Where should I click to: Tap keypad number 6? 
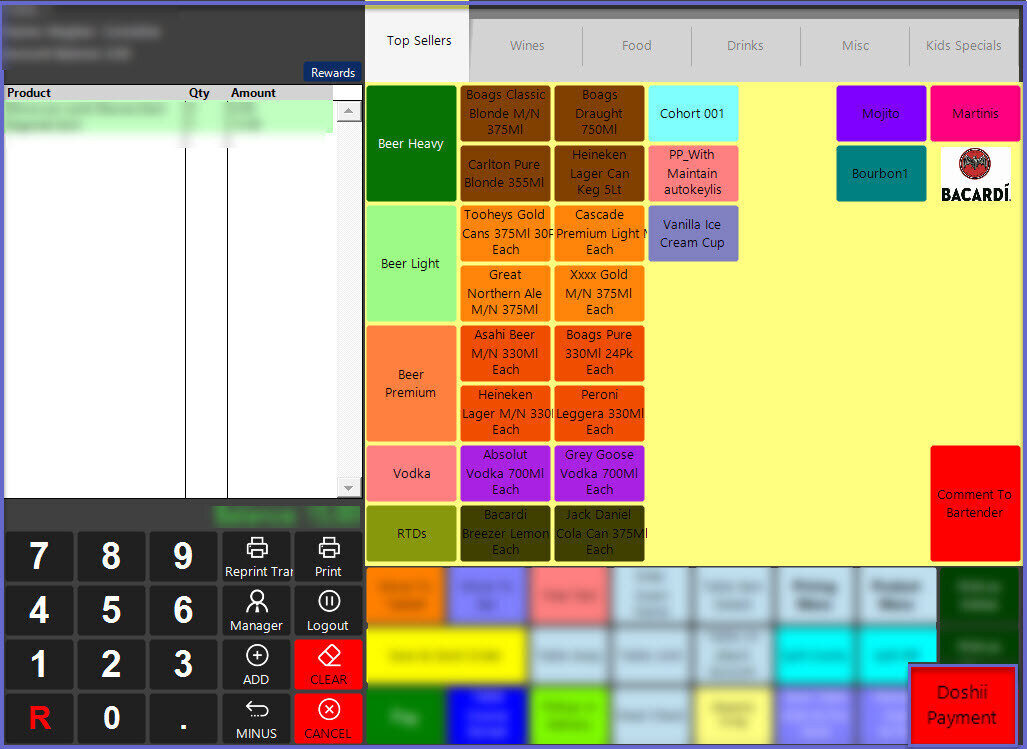(183, 610)
